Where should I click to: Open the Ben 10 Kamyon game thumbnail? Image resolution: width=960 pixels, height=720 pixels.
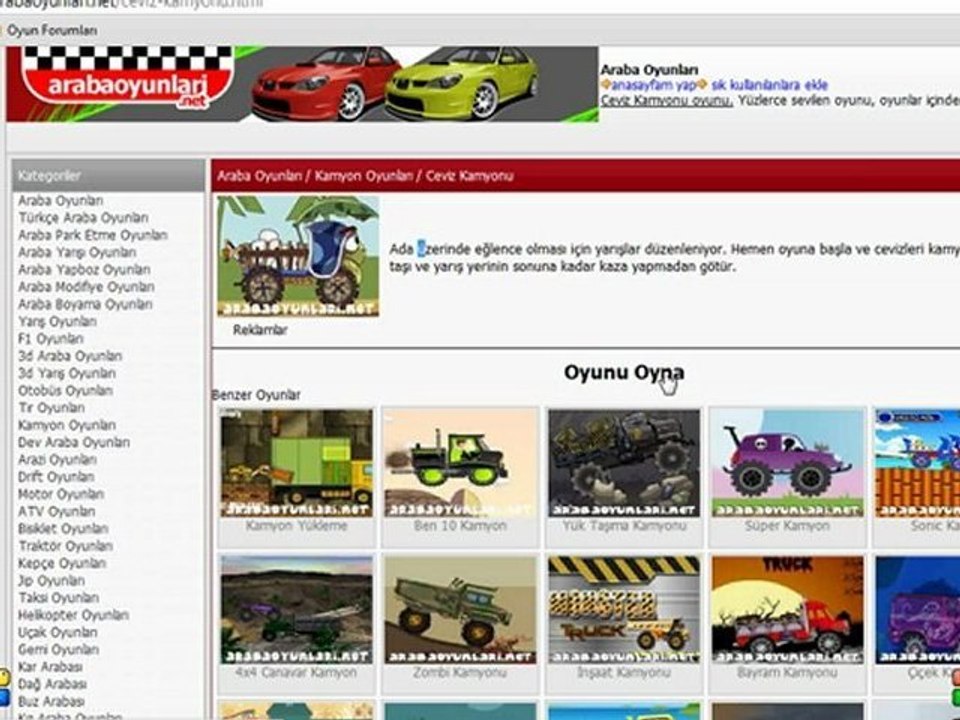pos(460,463)
